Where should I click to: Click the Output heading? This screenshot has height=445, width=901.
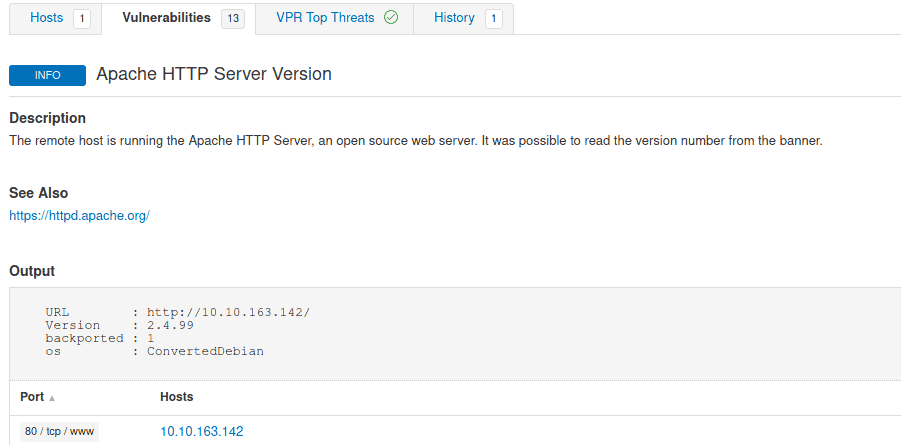tap(32, 271)
